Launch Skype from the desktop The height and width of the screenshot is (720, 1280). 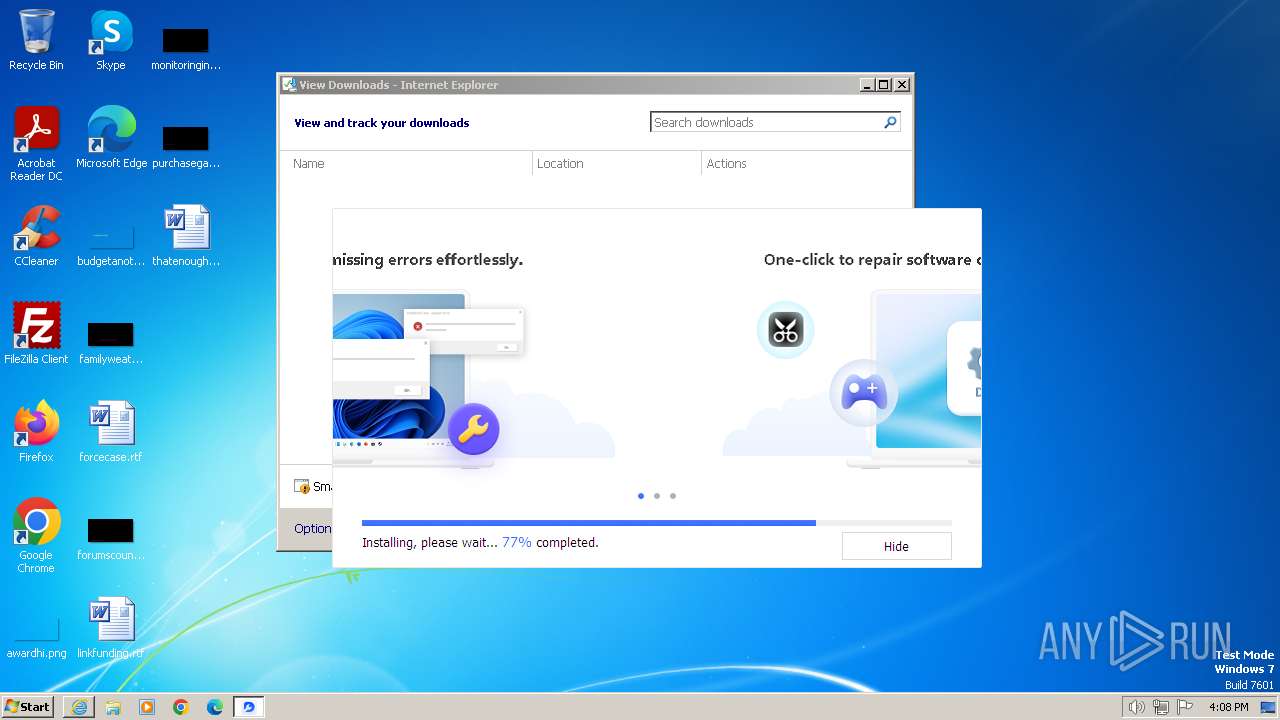point(110,40)
